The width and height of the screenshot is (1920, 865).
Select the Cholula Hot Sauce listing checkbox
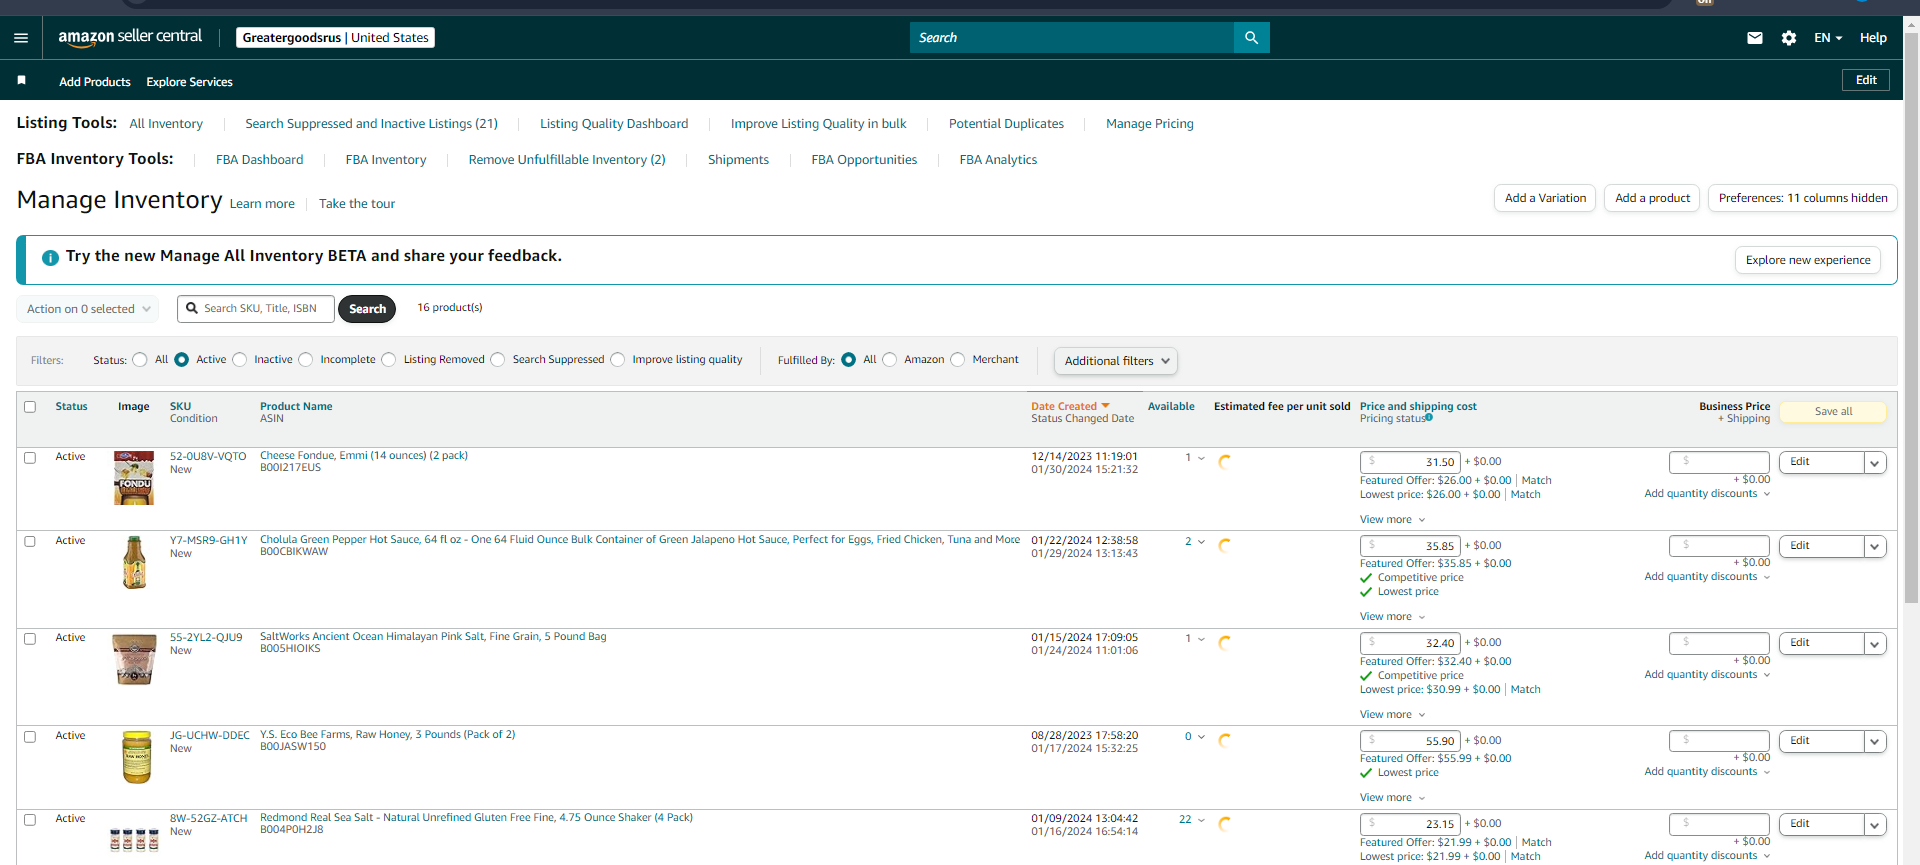click(x=30, y=542)
